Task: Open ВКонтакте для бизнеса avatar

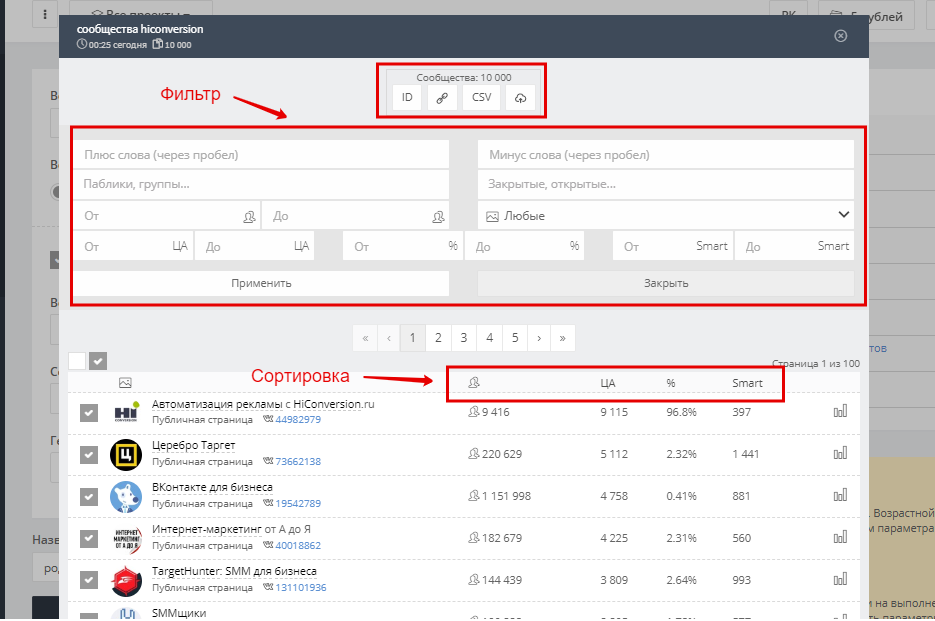Action: coord(126,496)
